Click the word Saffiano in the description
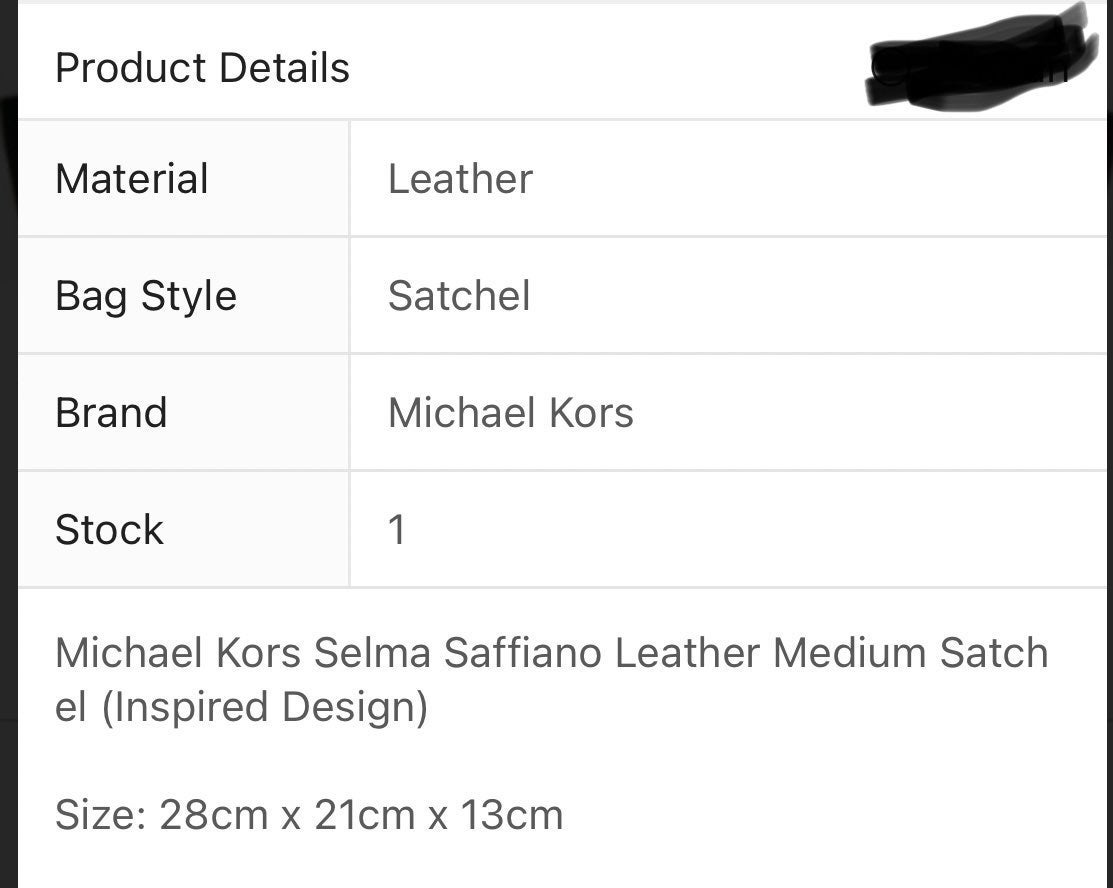The height and width of the screenshot is (888, 1113). (522, 652)
